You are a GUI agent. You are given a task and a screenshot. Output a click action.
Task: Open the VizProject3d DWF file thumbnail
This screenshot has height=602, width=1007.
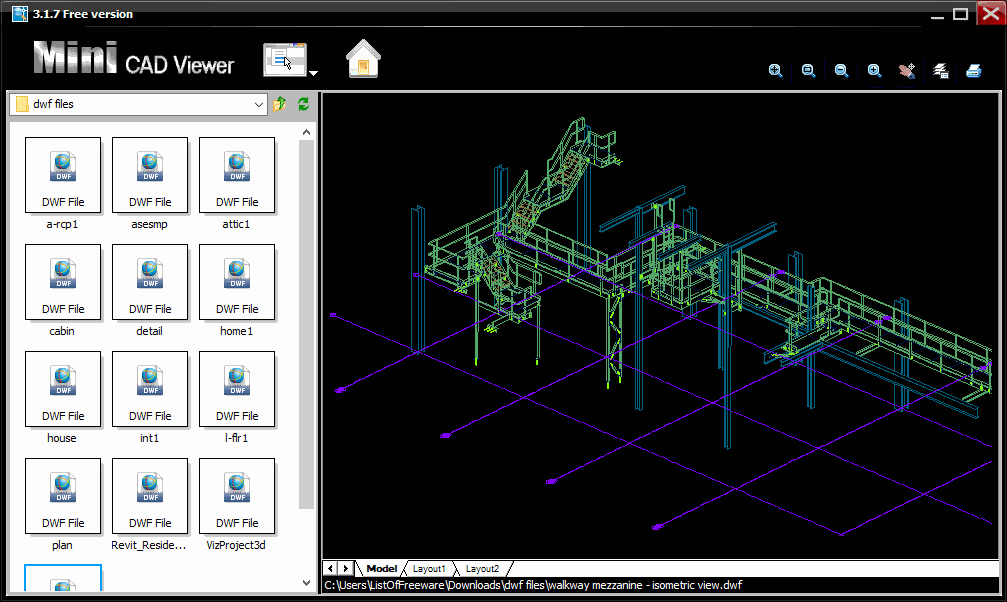[x=237, y=496]
